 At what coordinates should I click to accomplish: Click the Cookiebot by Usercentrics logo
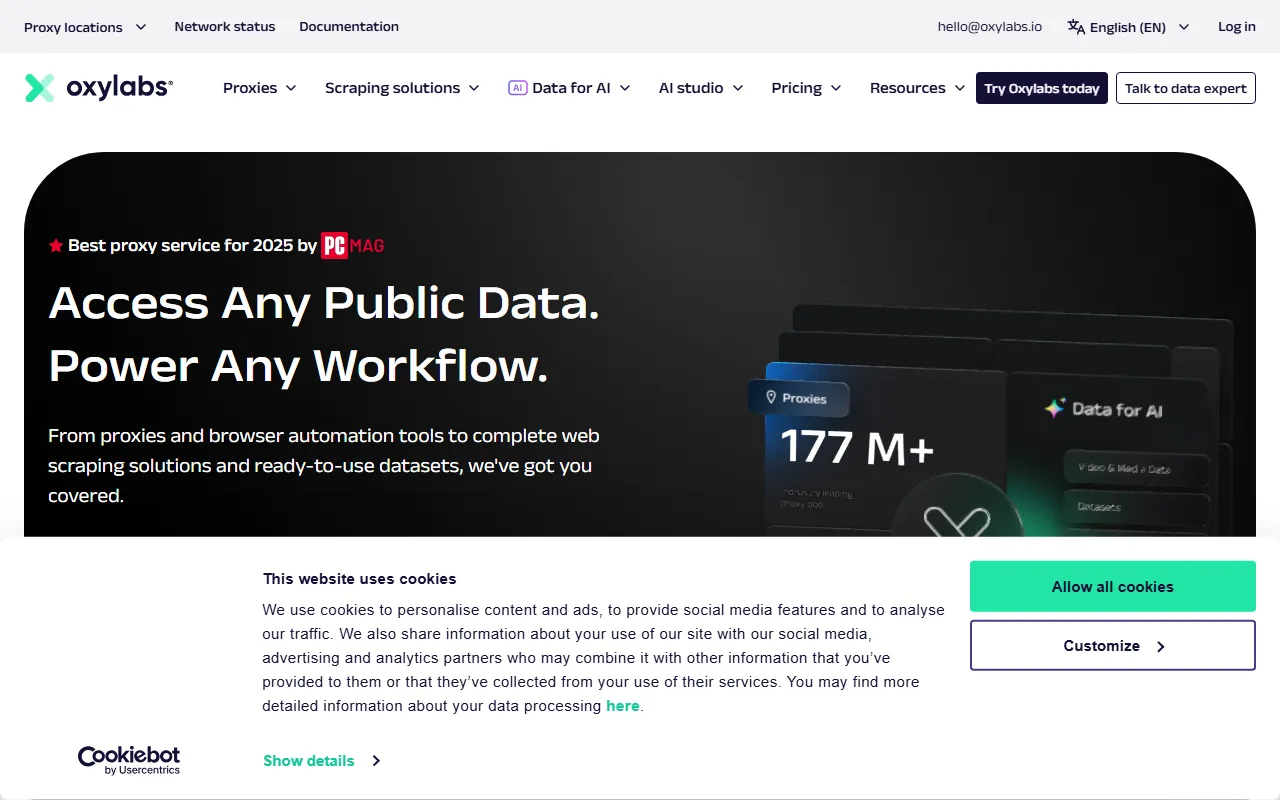(129, 760)
